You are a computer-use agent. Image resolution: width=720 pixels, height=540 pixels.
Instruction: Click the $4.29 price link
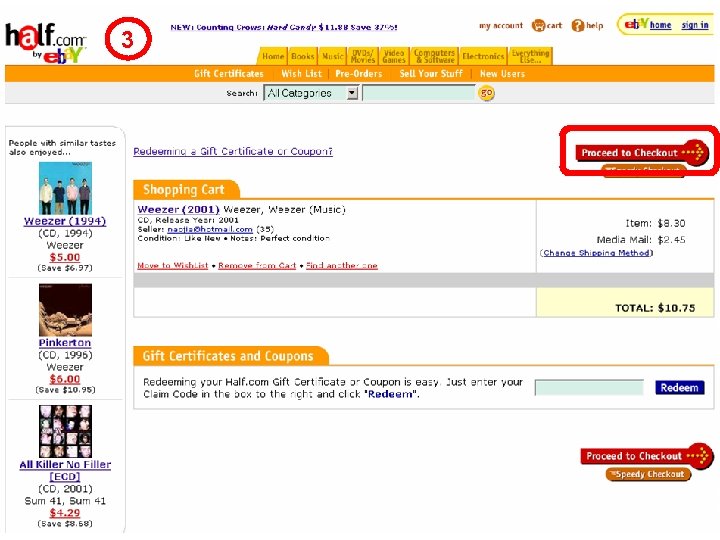pos(65,513)
